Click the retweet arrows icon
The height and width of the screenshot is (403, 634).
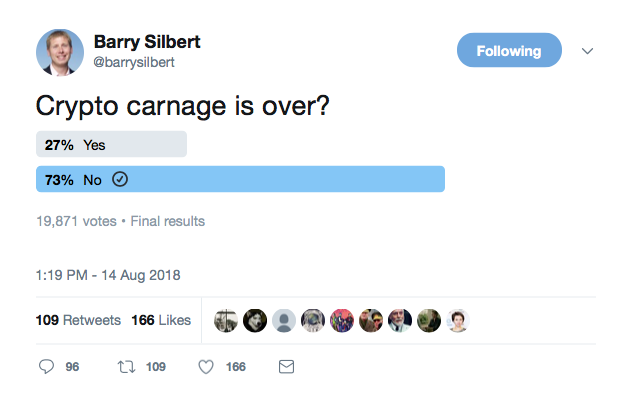pyautogui.click(x=126, y=367)
